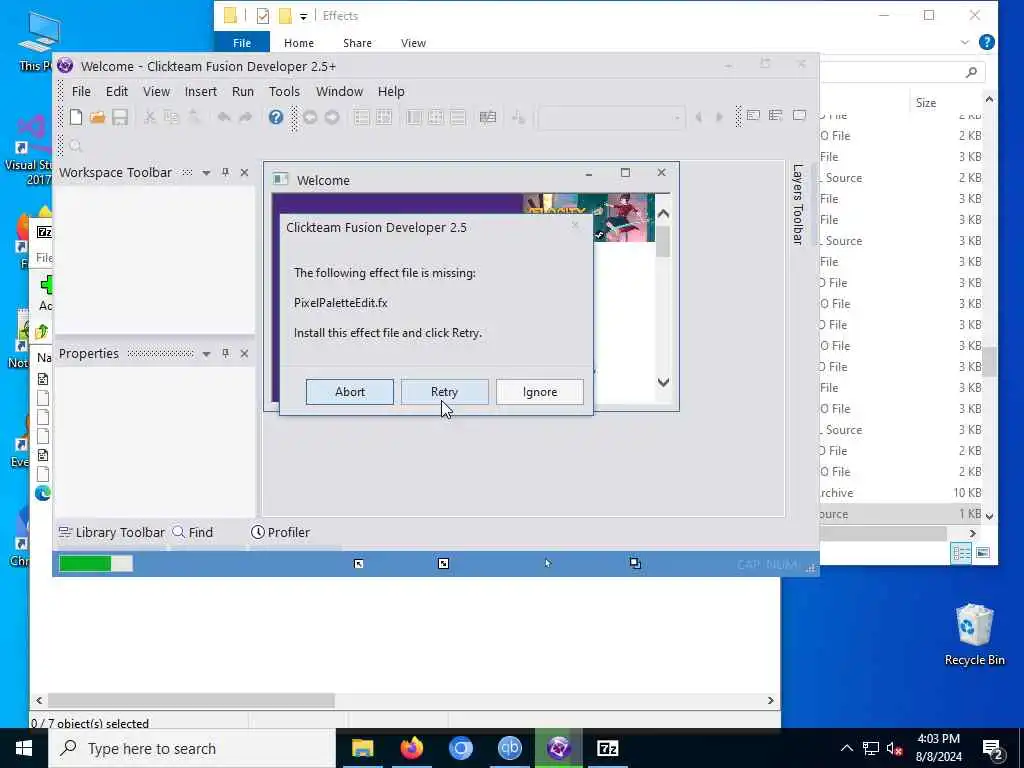The height and width of the screenshot is (768, 1024).
Task: Open 7-Zip from taskbar
Action: coord(607,748)
